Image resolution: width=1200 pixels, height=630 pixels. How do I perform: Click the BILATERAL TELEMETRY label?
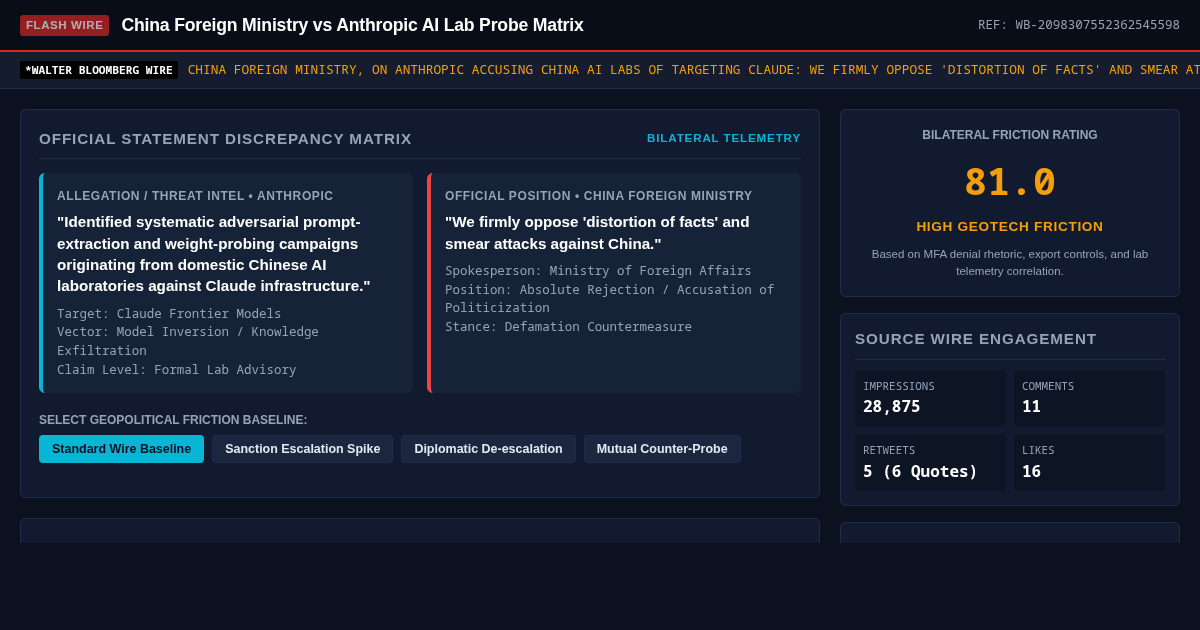click(724, 138)
